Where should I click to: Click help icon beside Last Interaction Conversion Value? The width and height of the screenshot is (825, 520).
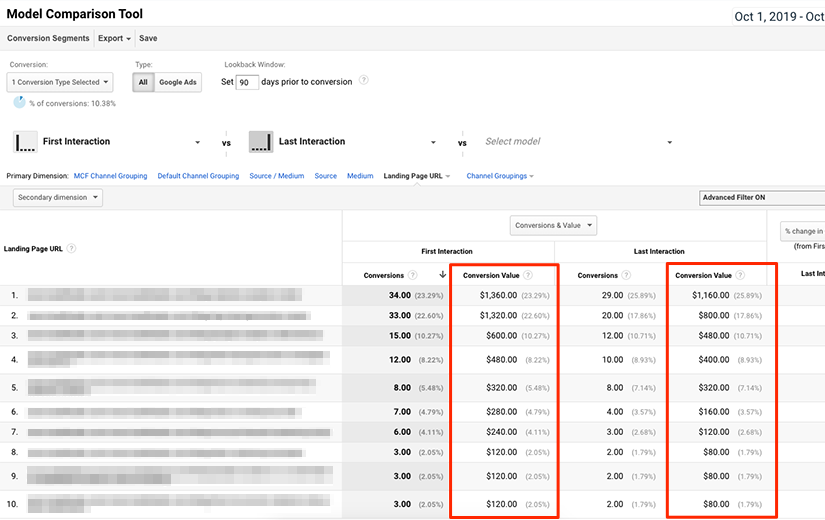(x=740, y=275)
